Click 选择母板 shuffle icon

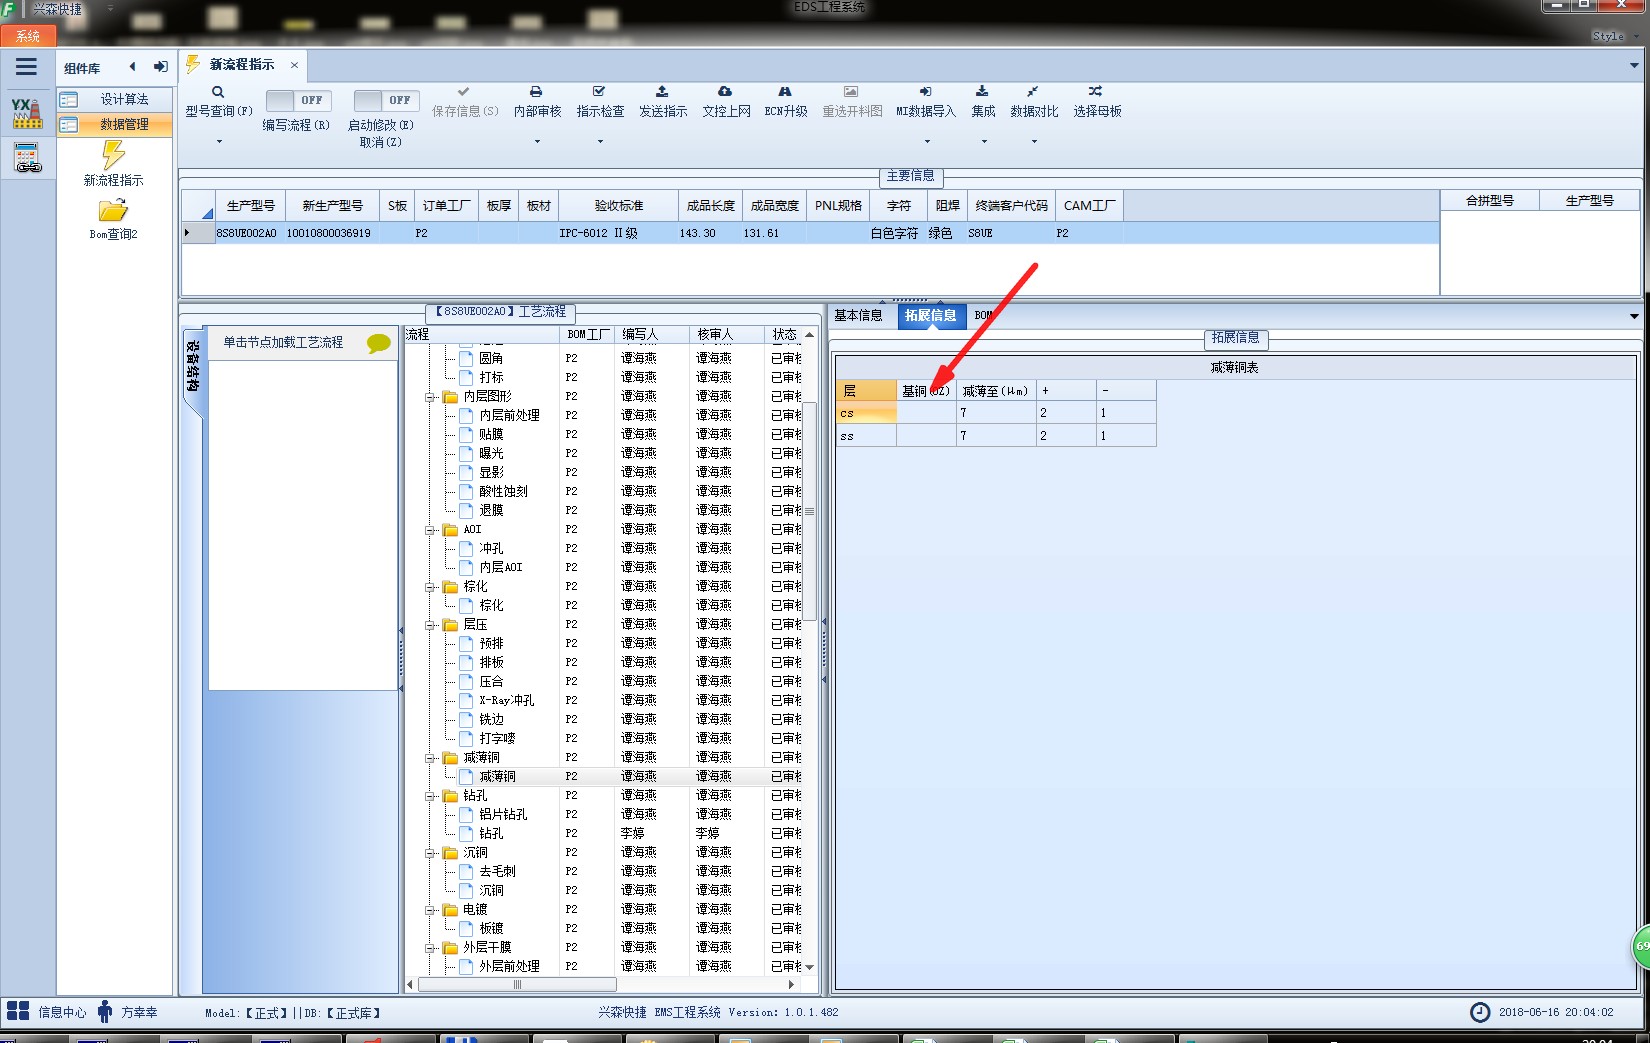tap(1096, 91)
